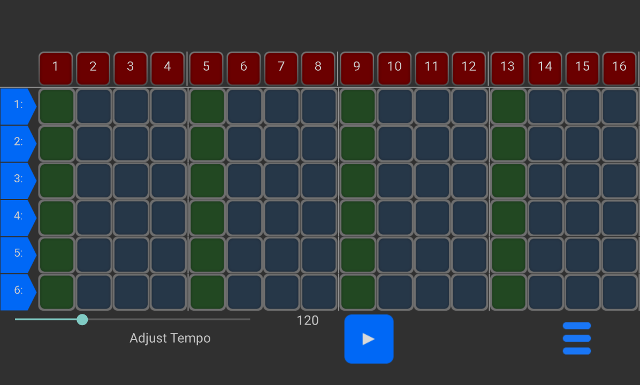The image size is (640, 385).
Task: Toggle track 2 step 14 pad
Action: (545, 144)
